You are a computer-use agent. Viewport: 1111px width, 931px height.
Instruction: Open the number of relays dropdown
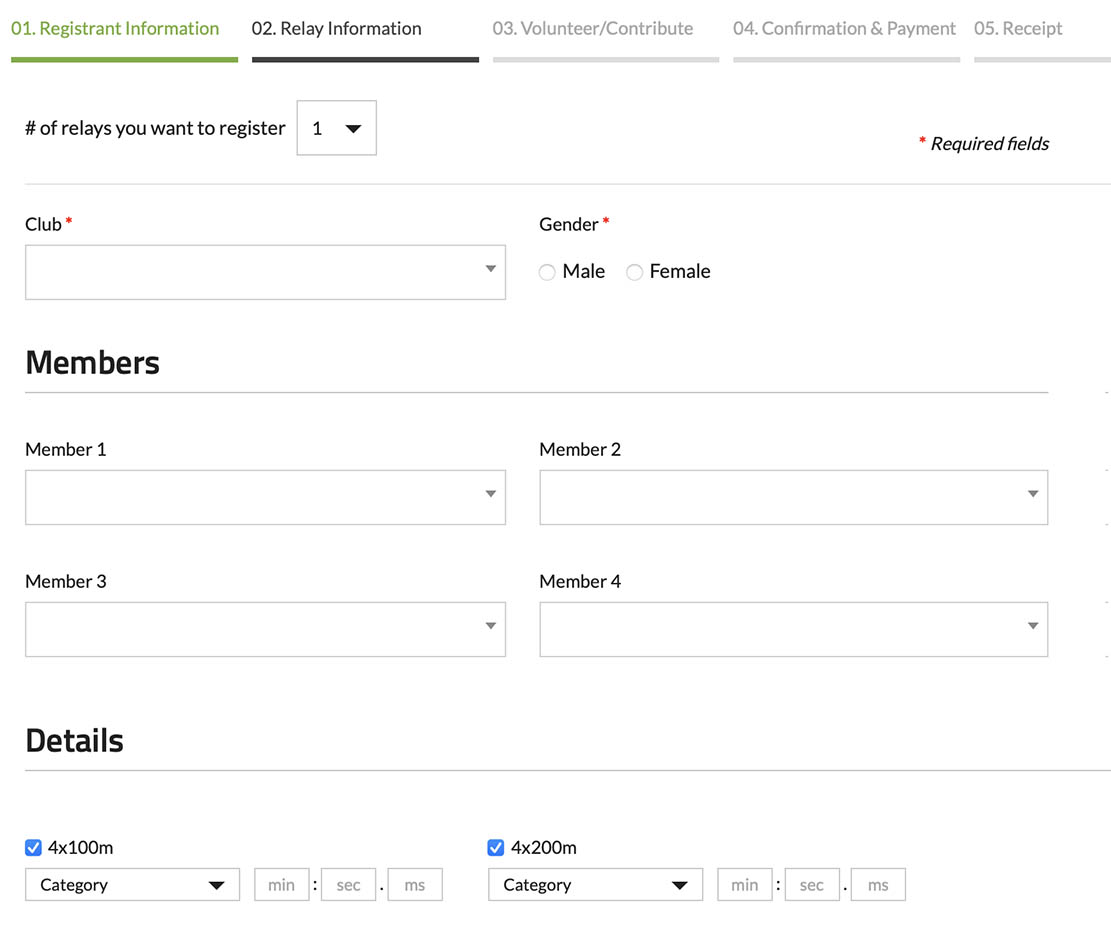click(336, 128)
